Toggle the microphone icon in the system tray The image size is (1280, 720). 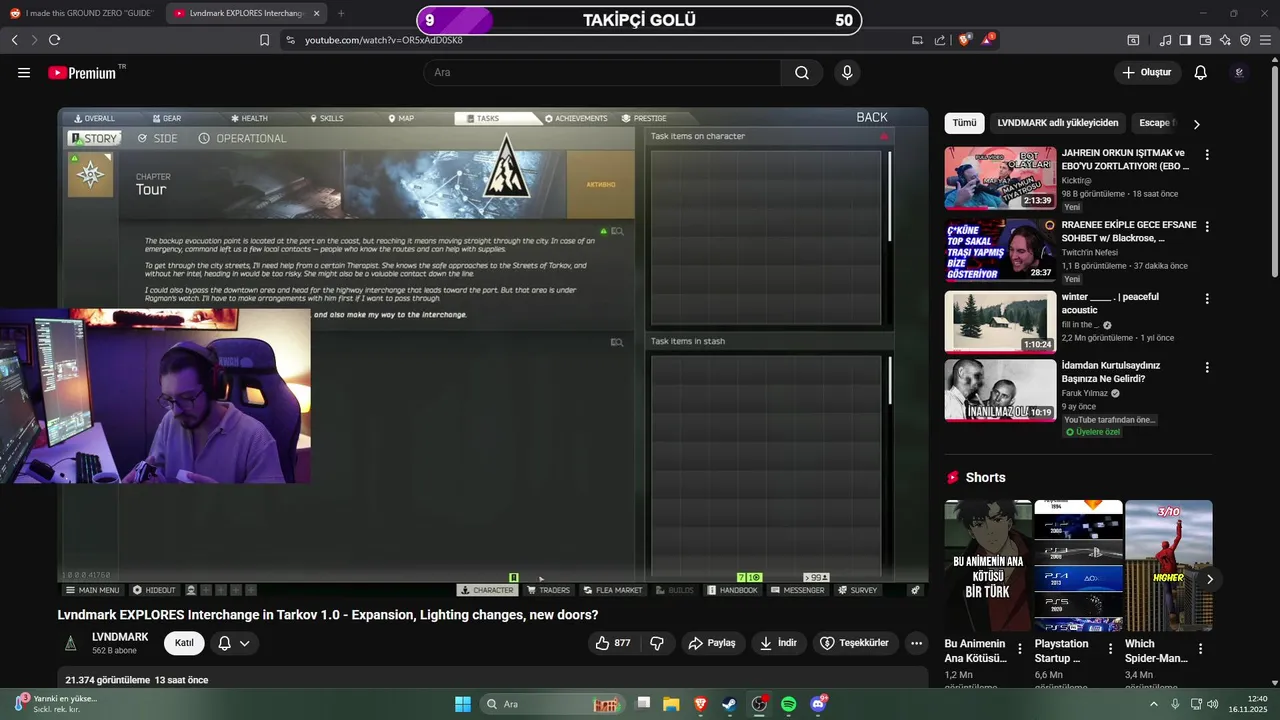point(1175,704)
